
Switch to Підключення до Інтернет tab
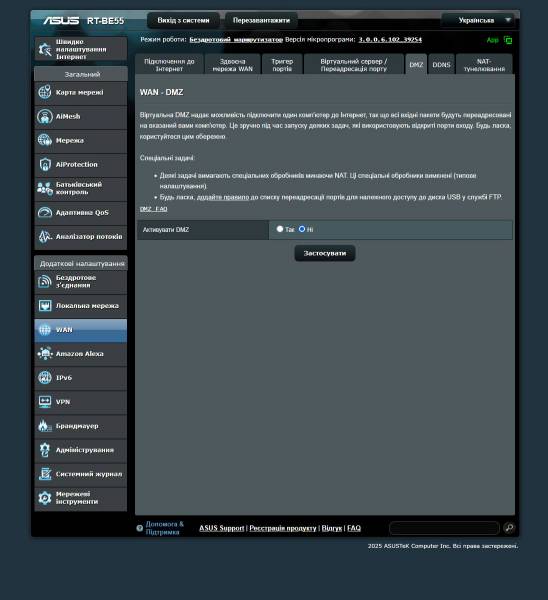point(169,65)
